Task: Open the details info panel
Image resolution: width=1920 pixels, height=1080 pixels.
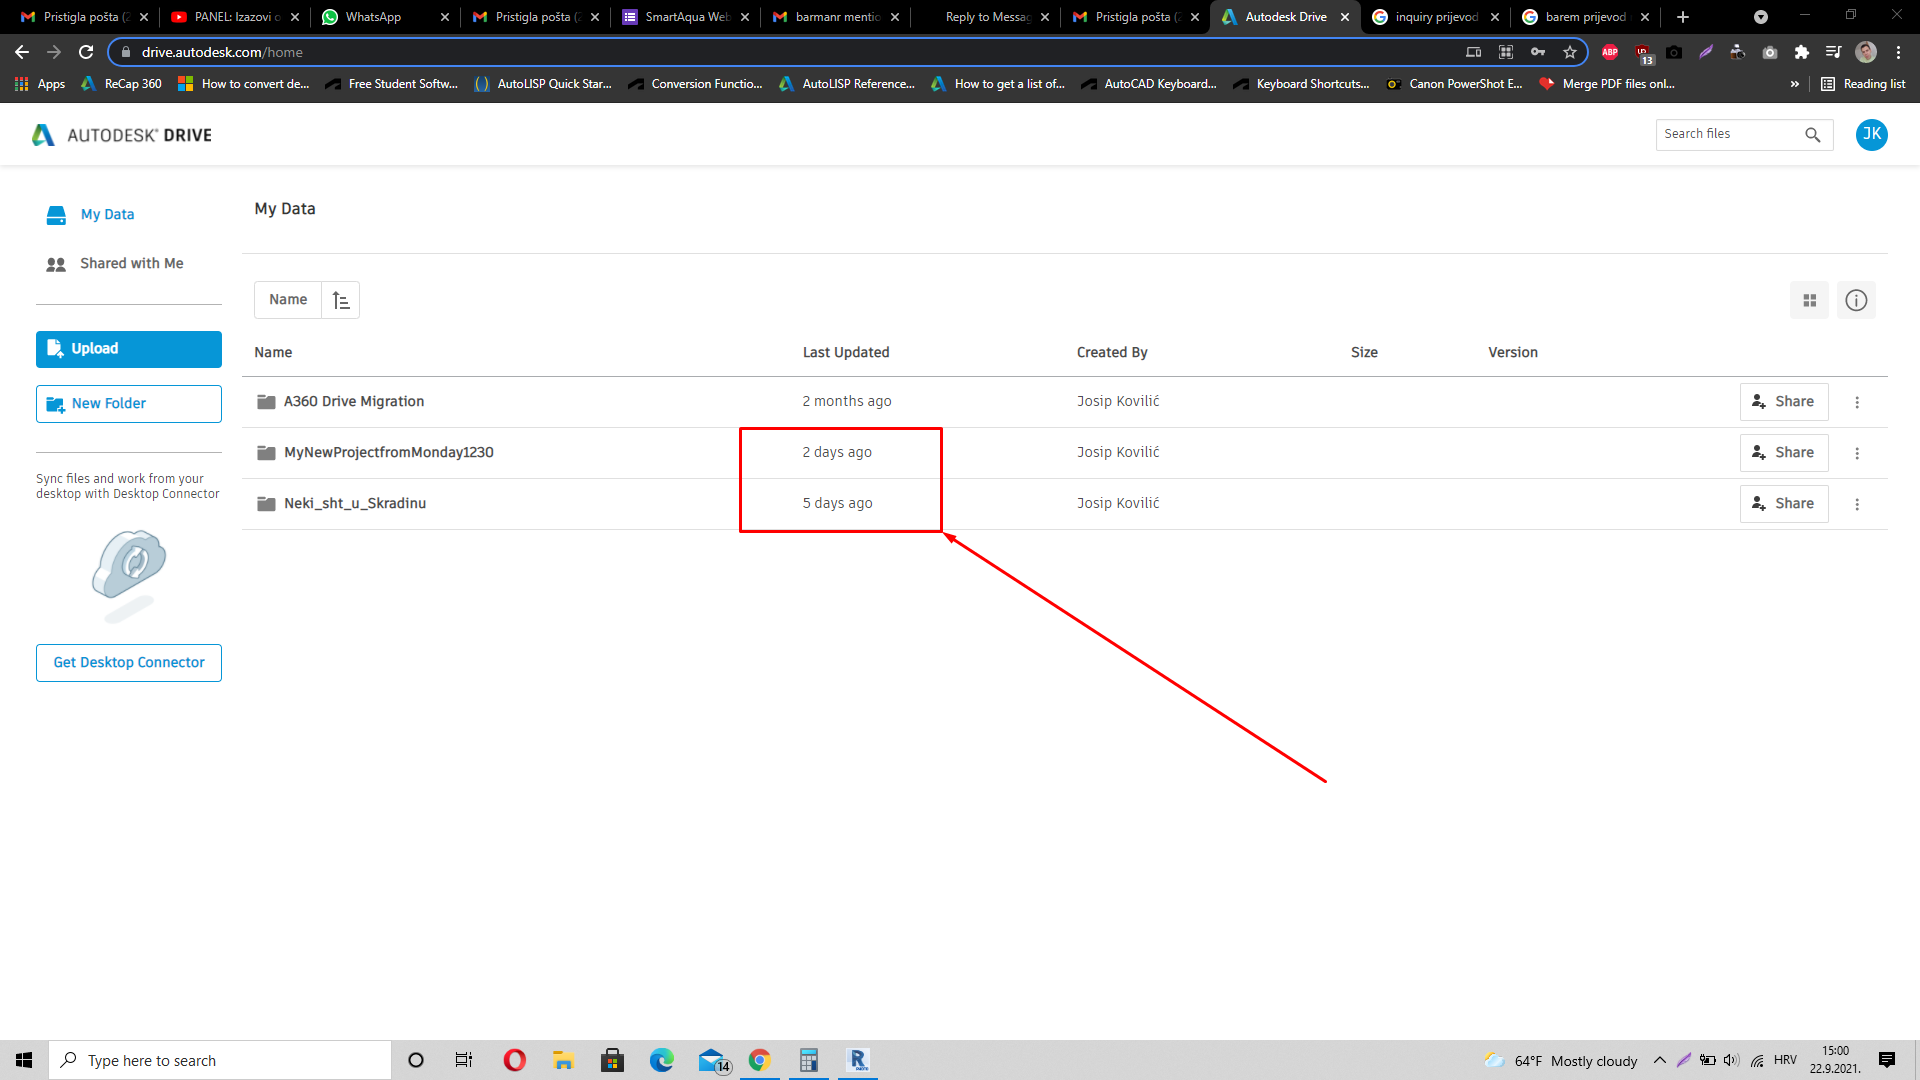Action: click(1856, 300)
